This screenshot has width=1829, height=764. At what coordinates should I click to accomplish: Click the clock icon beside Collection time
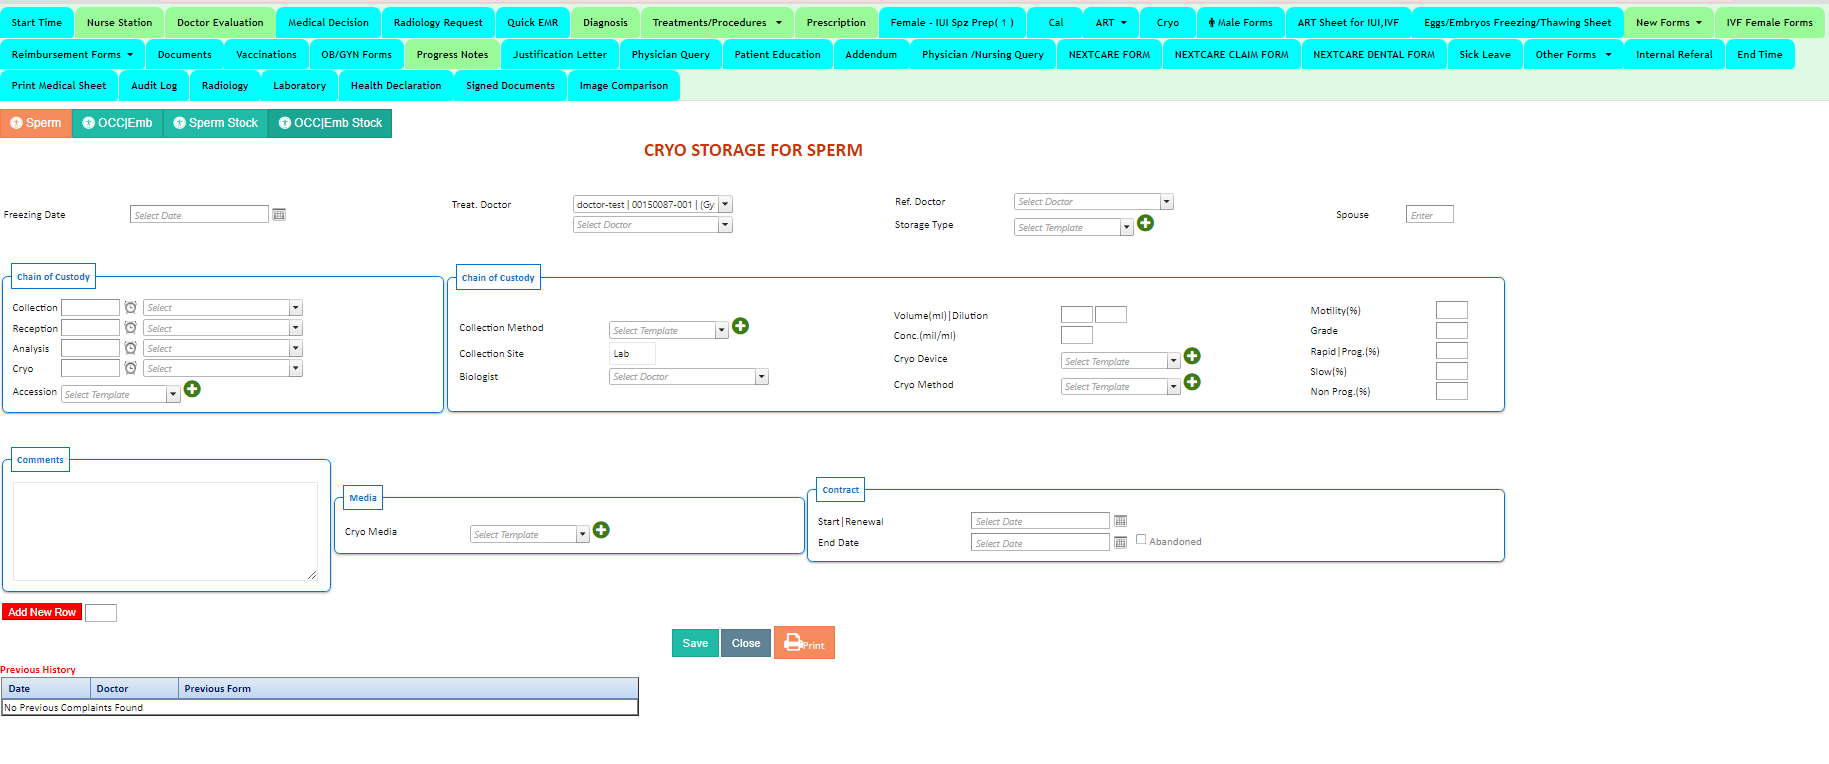(130, 307)
